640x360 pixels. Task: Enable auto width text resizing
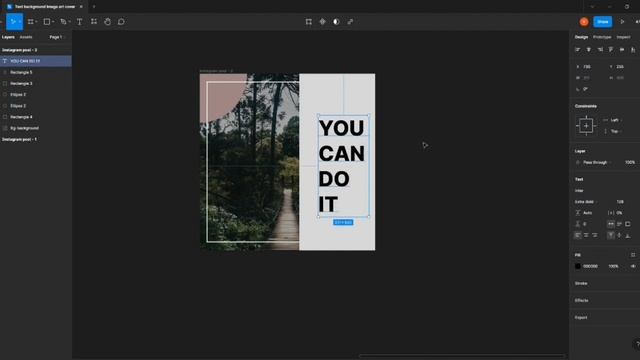point(611,224)
